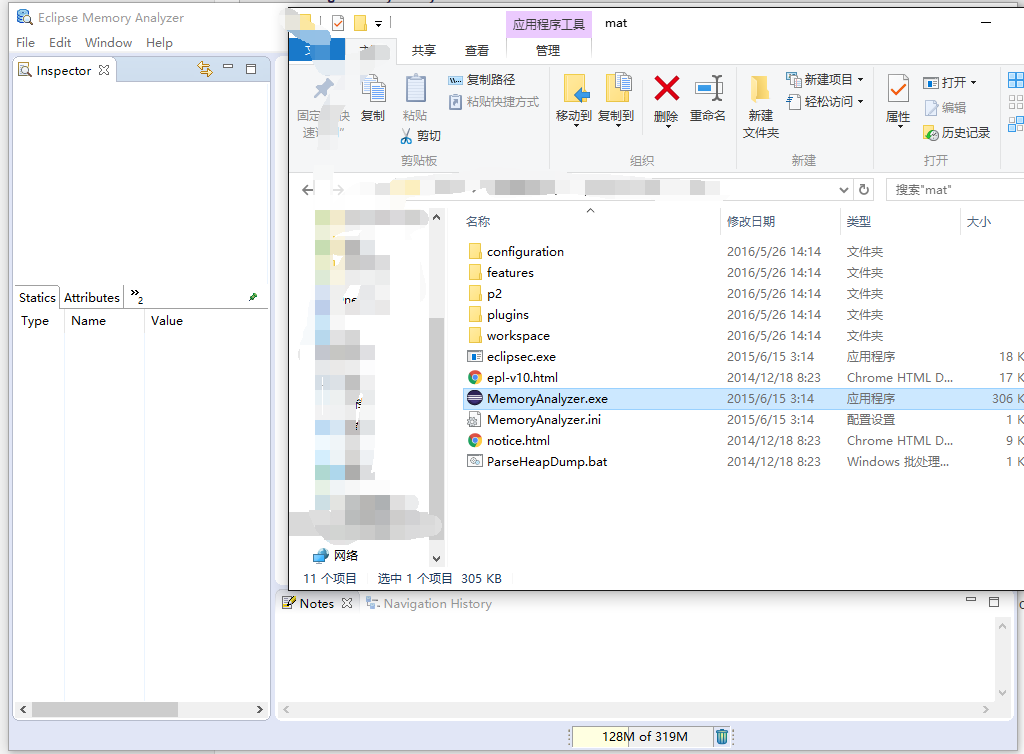Click the Size (大小) column header

pyautogui.click(x=978, y=222)
